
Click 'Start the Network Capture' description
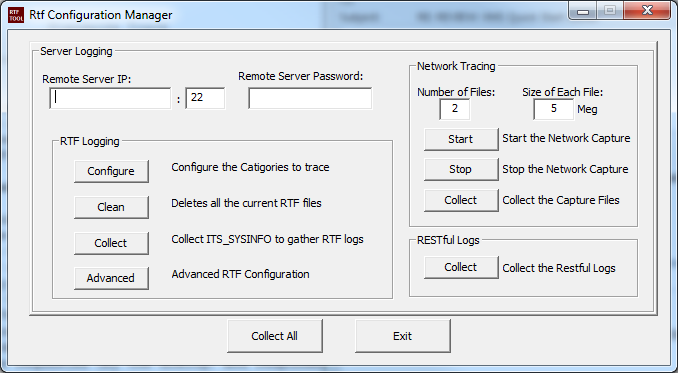tap(566, 138)
